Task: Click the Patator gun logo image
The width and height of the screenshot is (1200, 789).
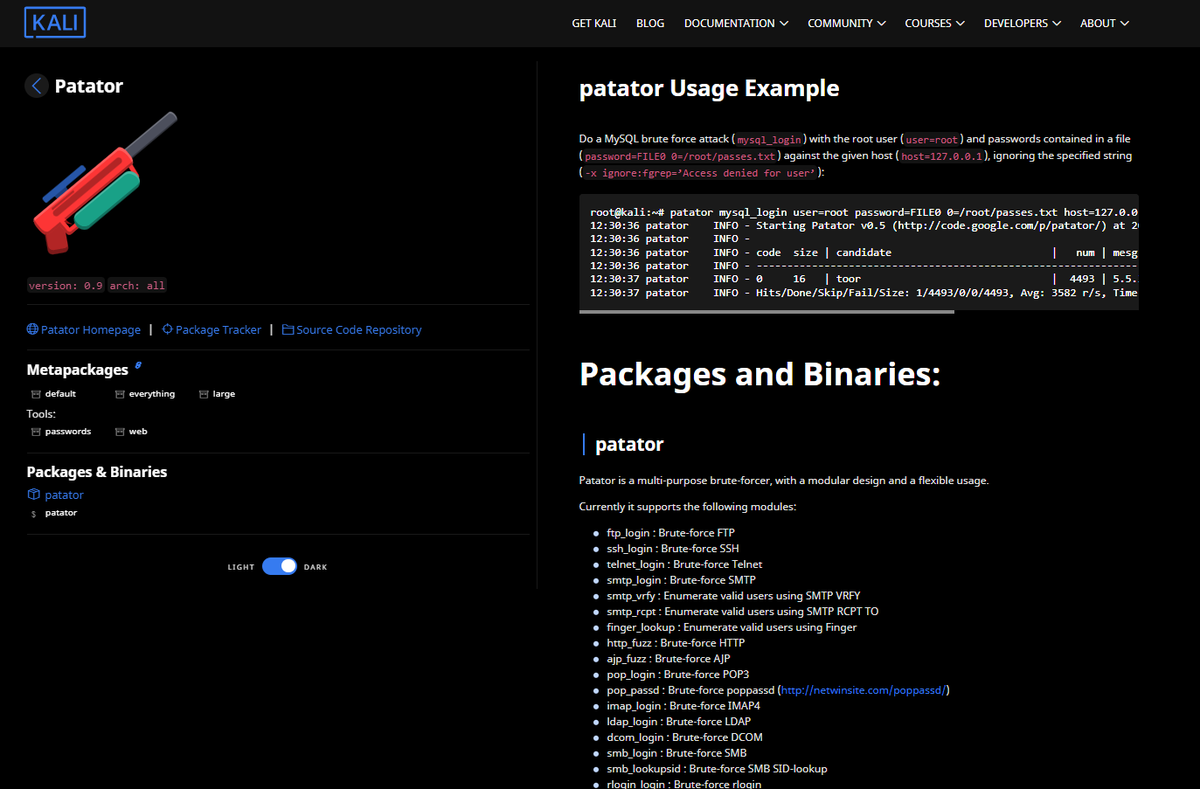Action: [104, 183]
